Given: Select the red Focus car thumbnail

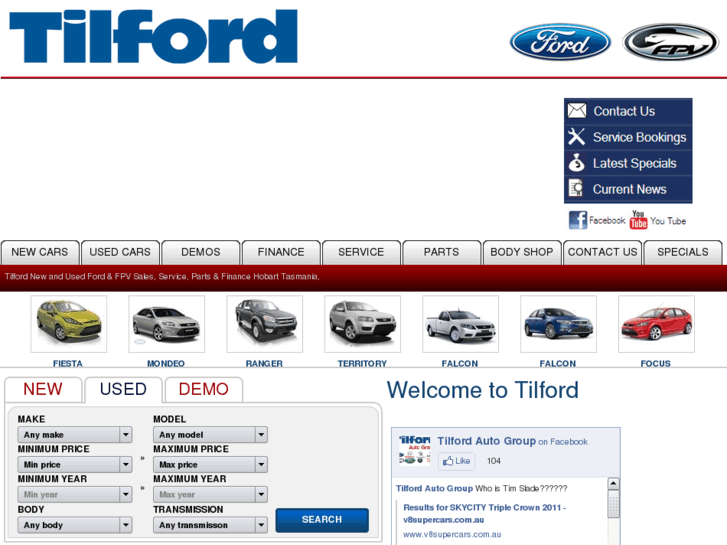Looking at the screenshot, I should pyautogui.click(x=657, y=324).
